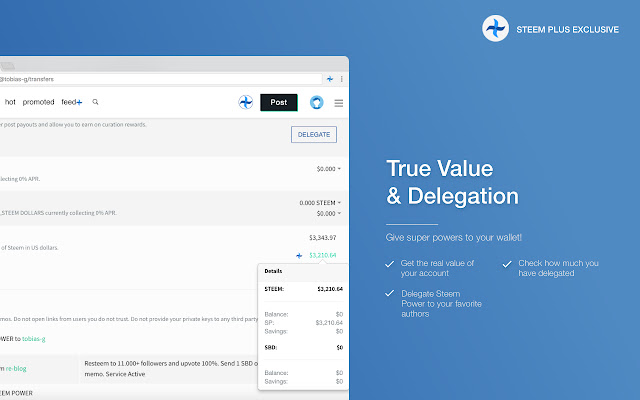
Task: Click the Post button
Action: pos(279,102)
